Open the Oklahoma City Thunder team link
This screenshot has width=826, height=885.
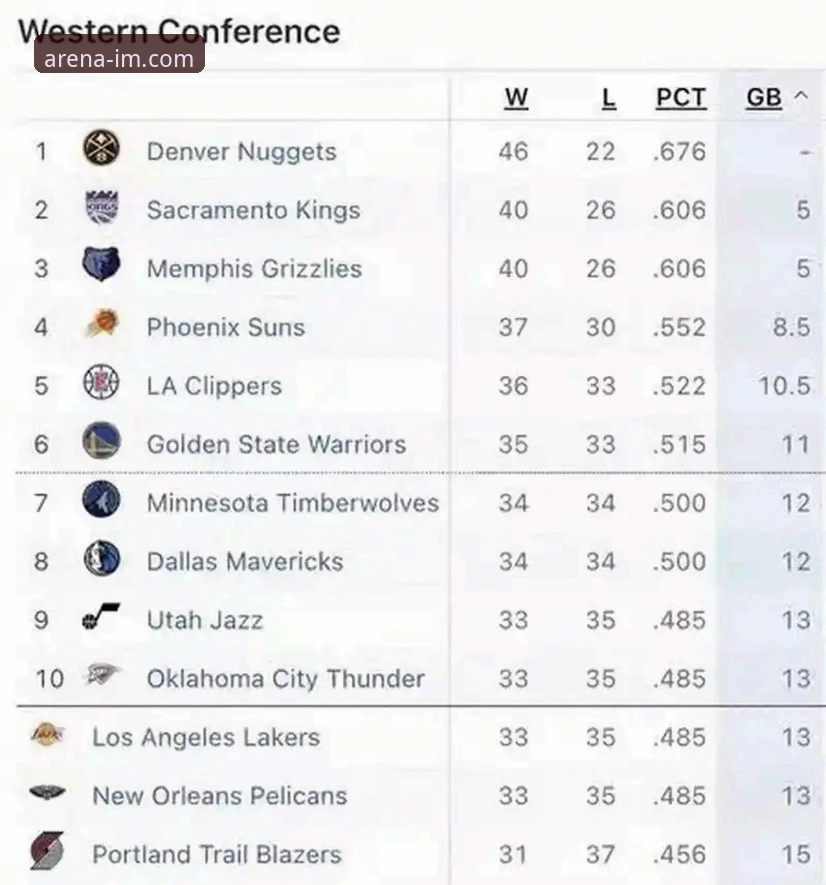285,679
